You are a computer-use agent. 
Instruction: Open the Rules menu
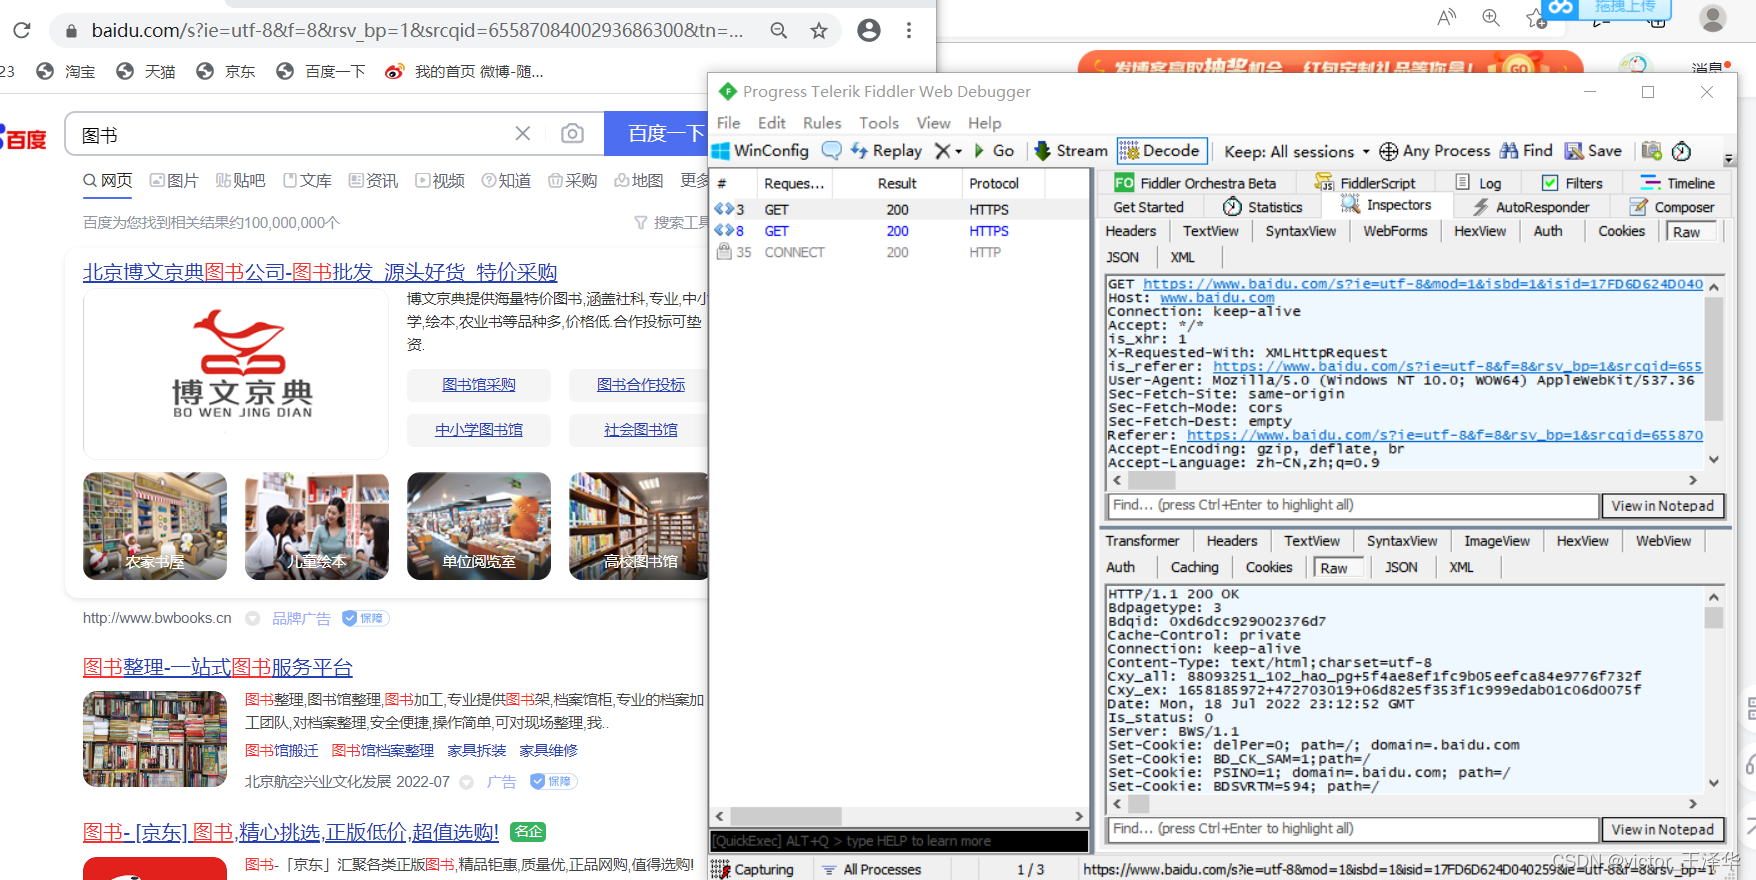coord(821,123)
